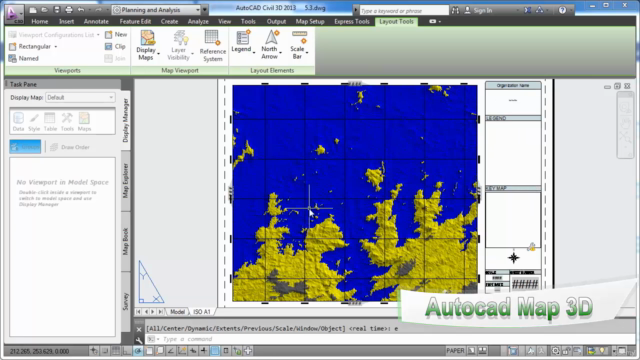This screenshot has height=360, width=640.
Task: Toggle highlighted Polar Tracking in status bar
Action: [x=138, y=351]
